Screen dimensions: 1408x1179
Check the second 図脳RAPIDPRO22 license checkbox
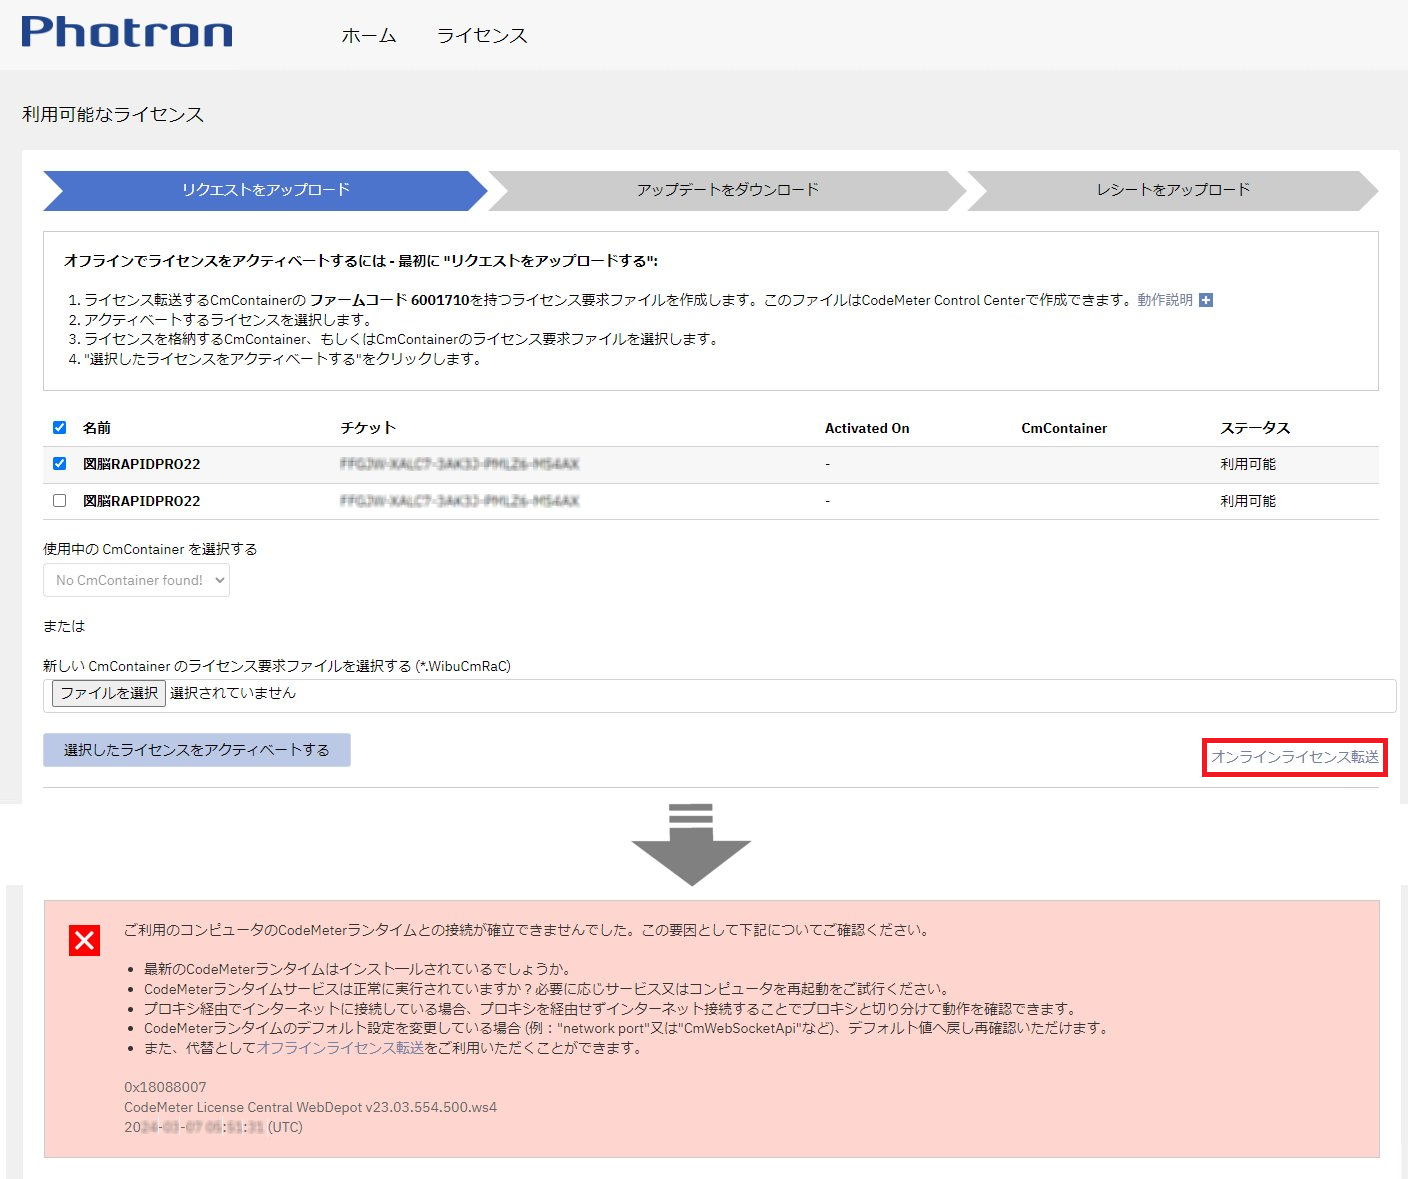point(59,501)
